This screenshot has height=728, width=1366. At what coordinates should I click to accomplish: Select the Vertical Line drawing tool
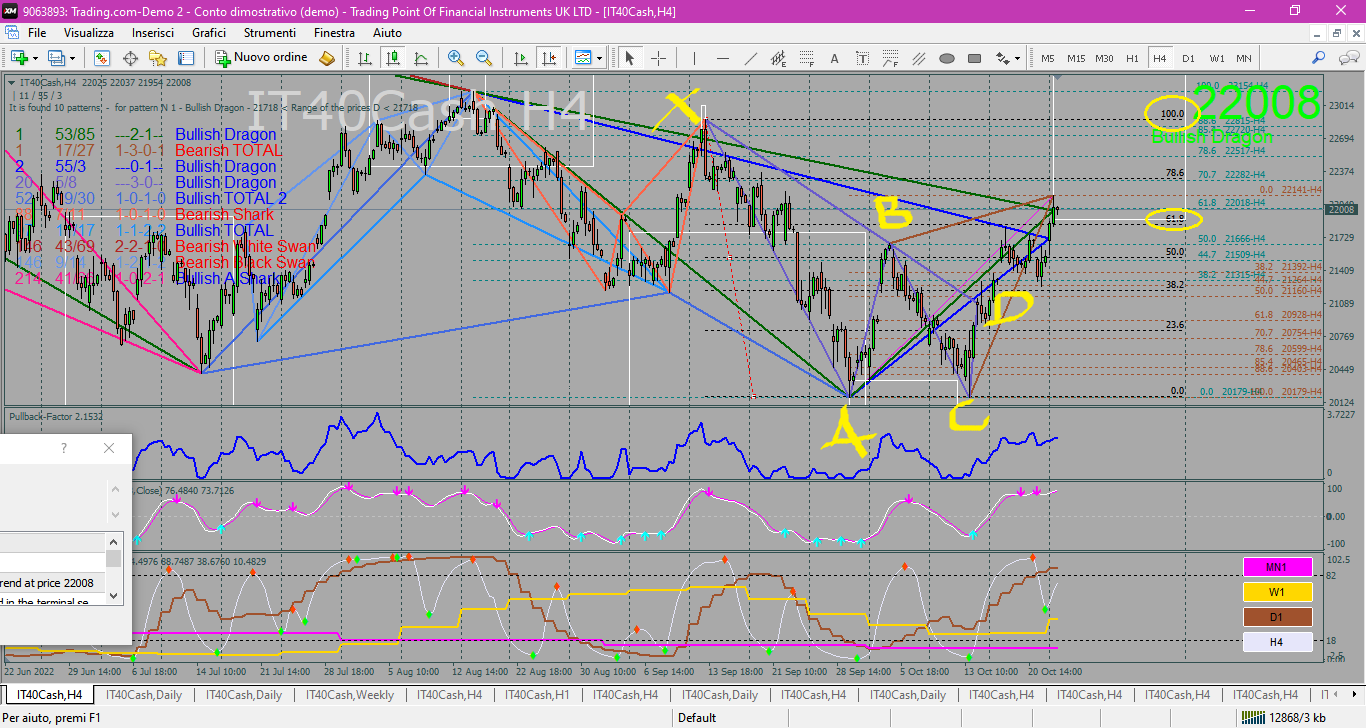695,58
